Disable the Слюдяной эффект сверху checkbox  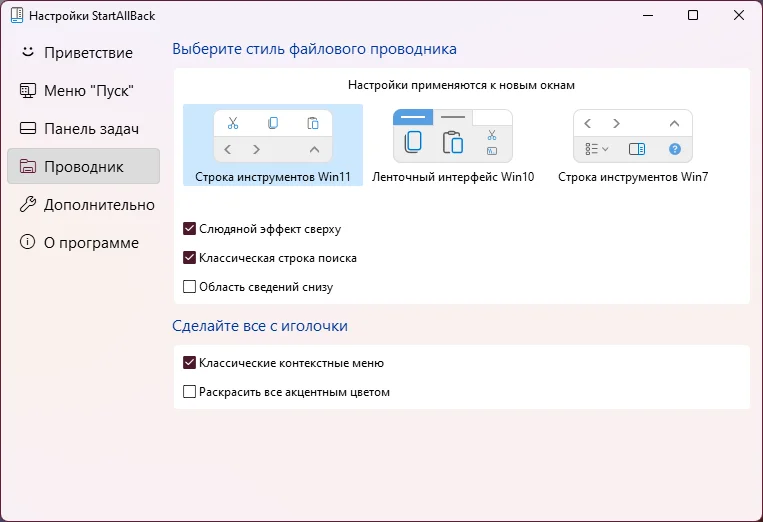(189, 228)
